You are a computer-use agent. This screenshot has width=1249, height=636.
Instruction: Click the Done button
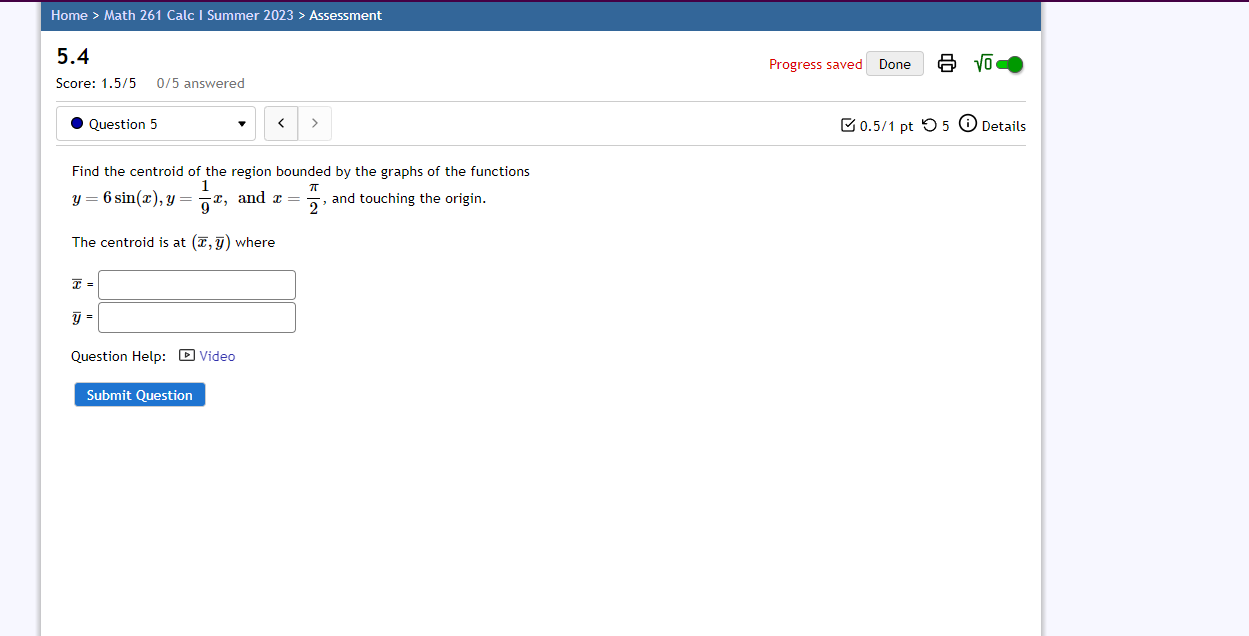point(895,64)
